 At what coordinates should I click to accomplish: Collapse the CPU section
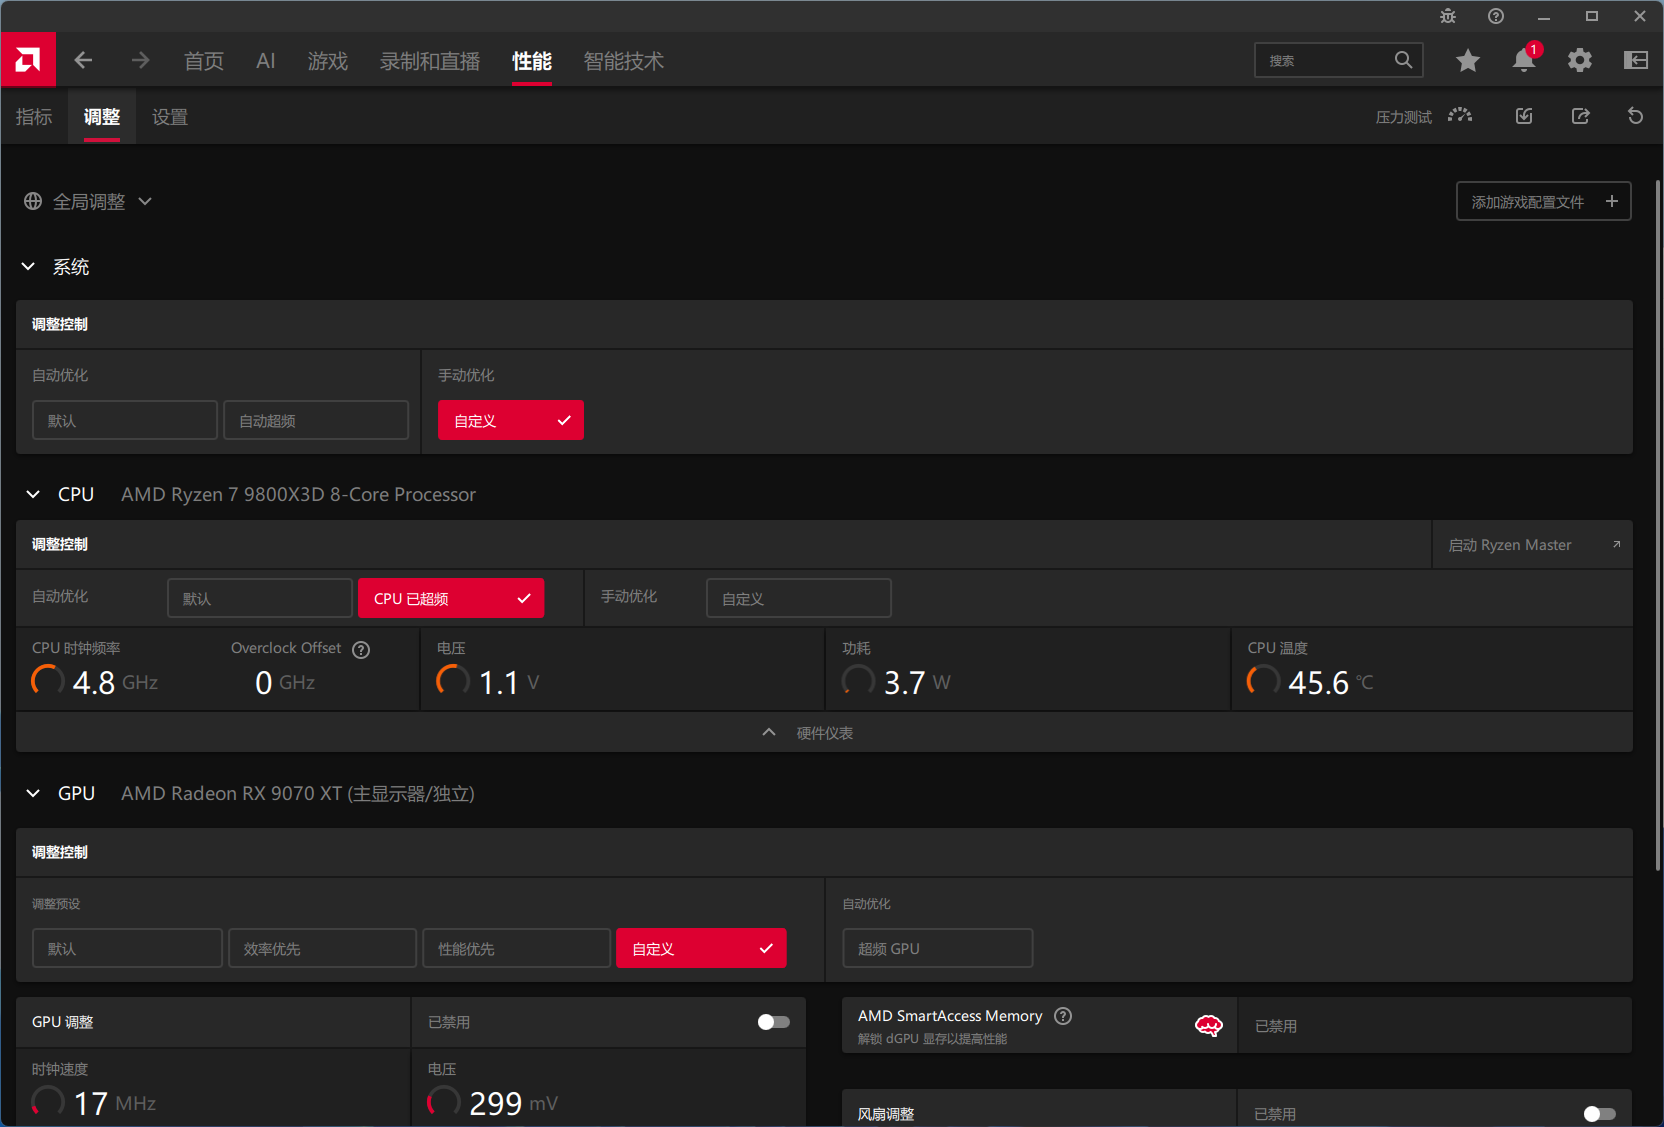(x=33, y=494)
